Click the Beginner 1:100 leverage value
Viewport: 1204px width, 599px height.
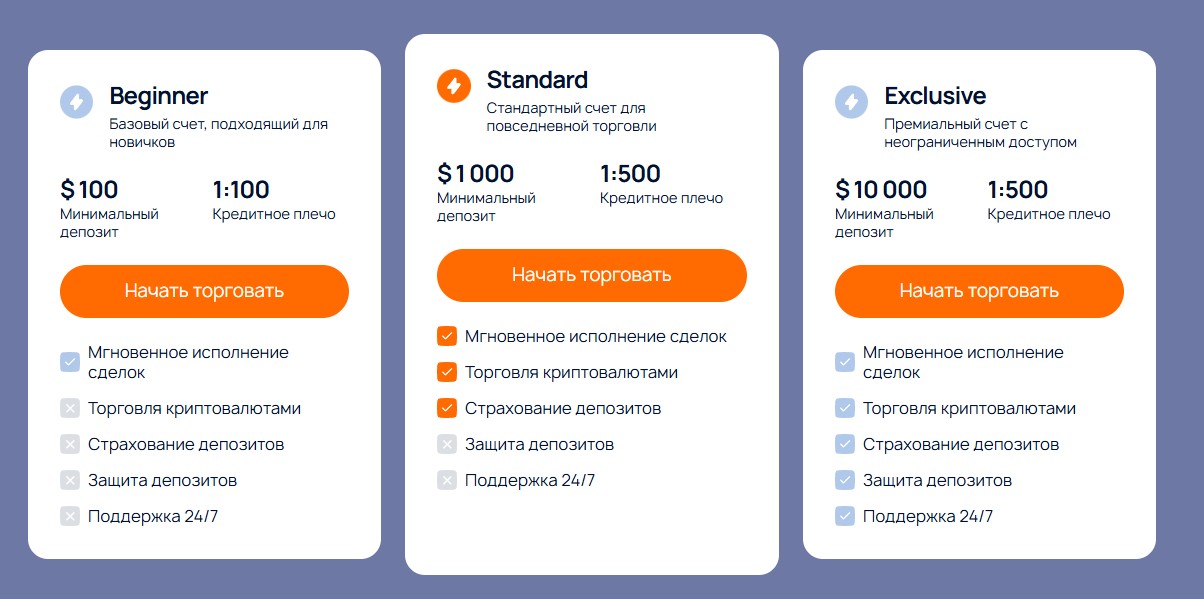(241, 190)
